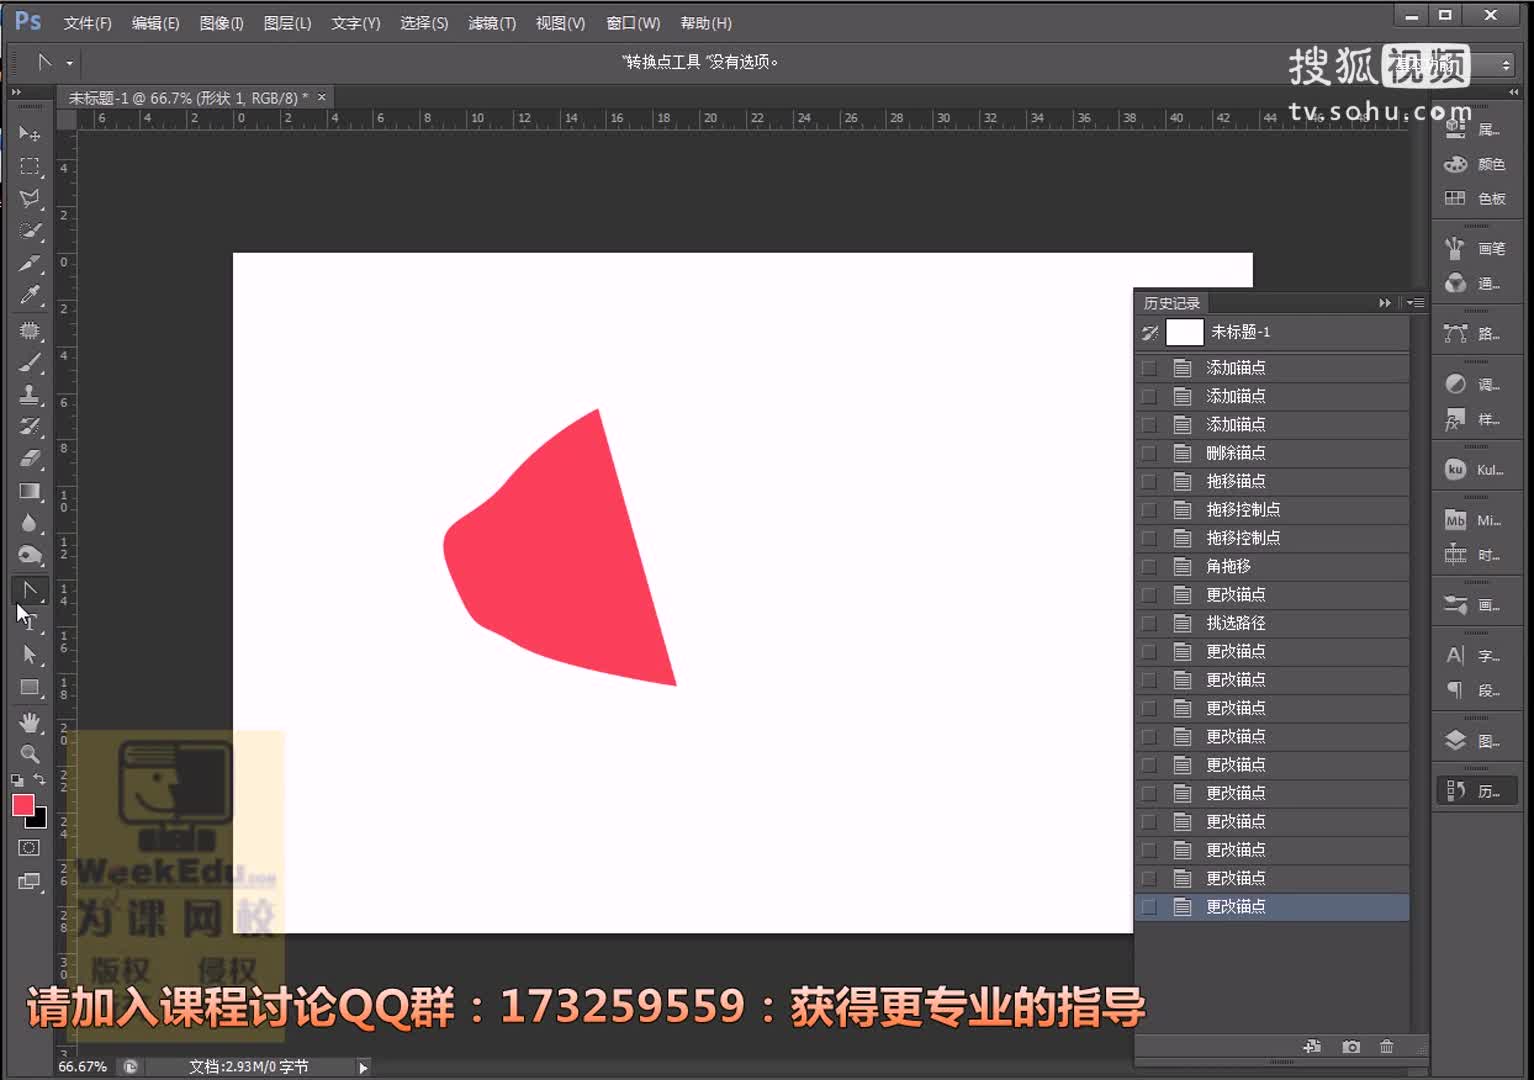Set history brush source for 删除锚点
This screenshot has height=1080, width=1534.
pos(1150,453)
